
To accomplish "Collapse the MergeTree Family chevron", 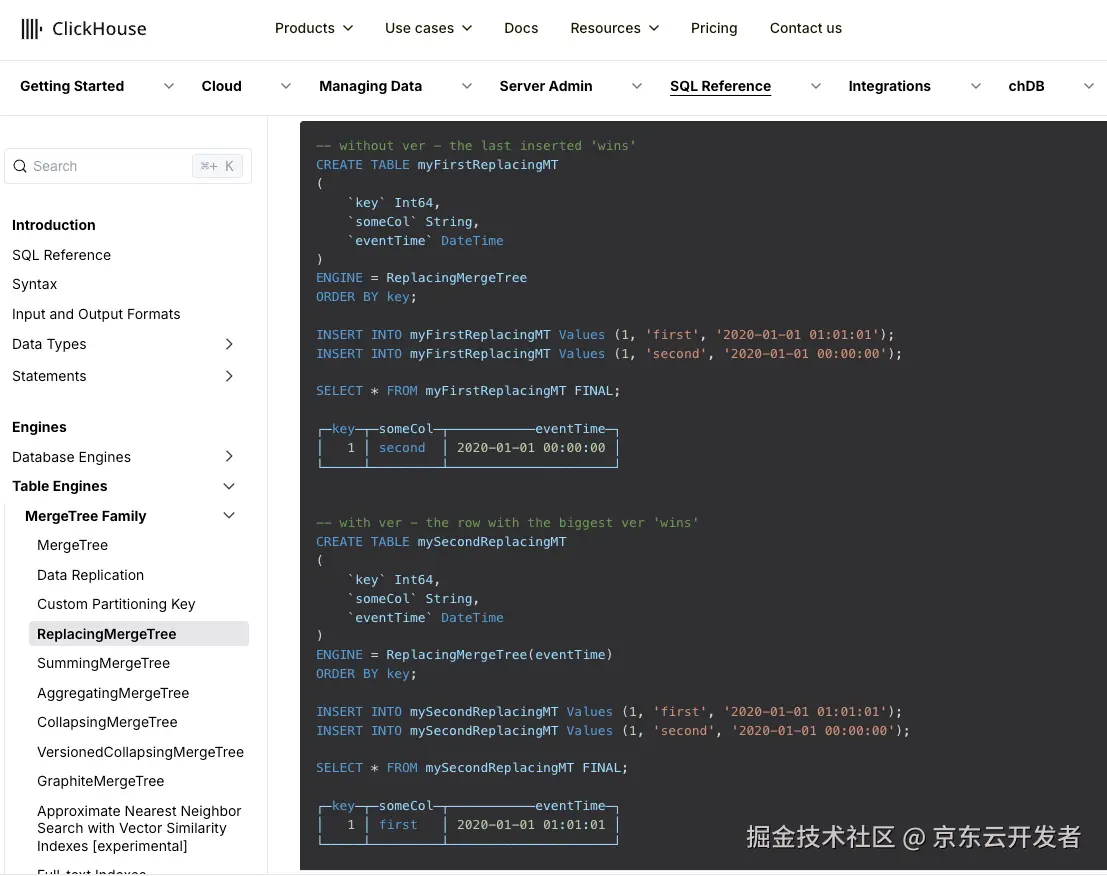I will click(x=229, y=516).
